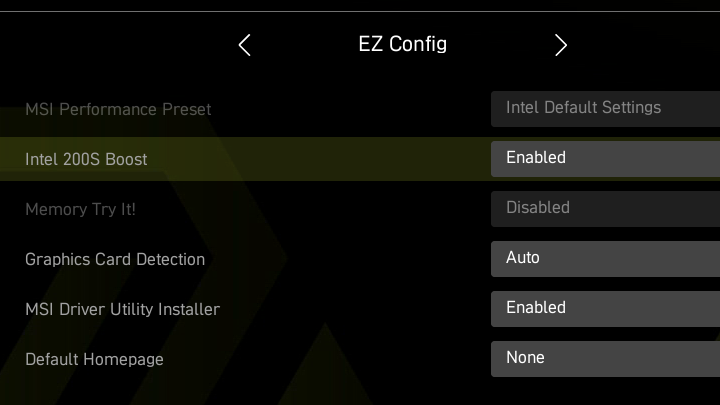
Task: Click the greyed MSI Performance Preset label
Action: (118, 109)
